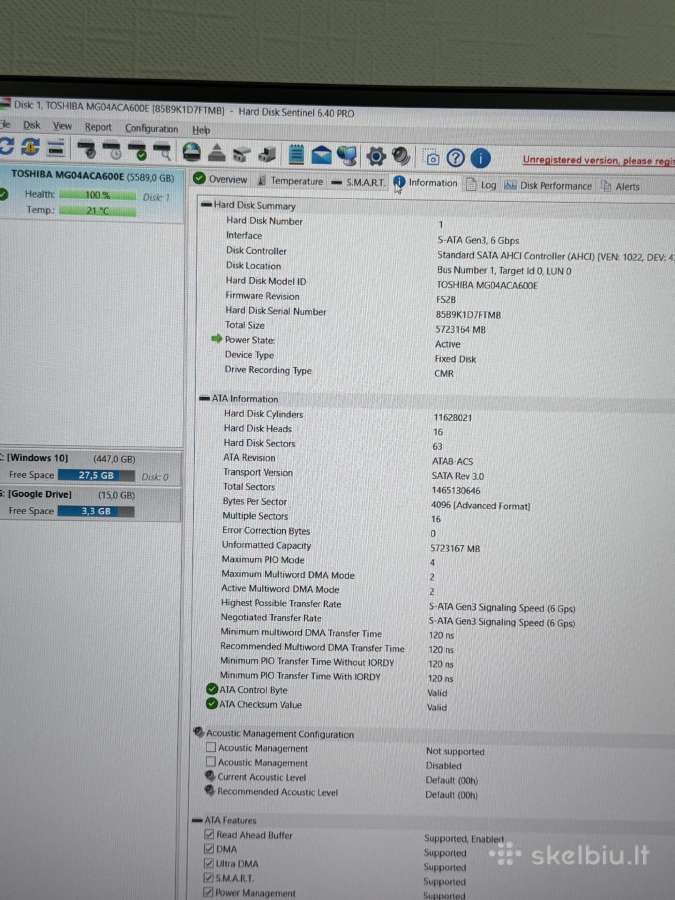Click the blue round info icon
The image size is (675, 900).
coord(480,158)
